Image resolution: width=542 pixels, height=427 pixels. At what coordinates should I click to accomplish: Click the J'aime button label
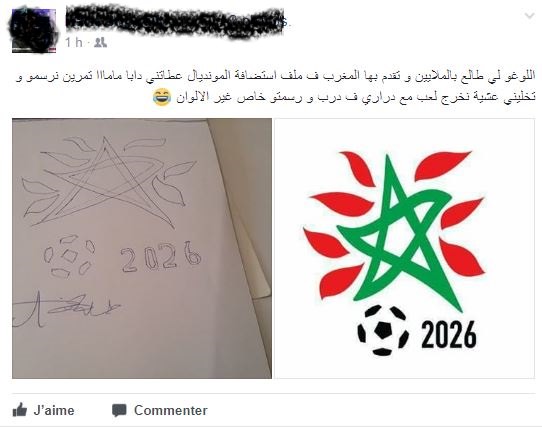point(54,410)
